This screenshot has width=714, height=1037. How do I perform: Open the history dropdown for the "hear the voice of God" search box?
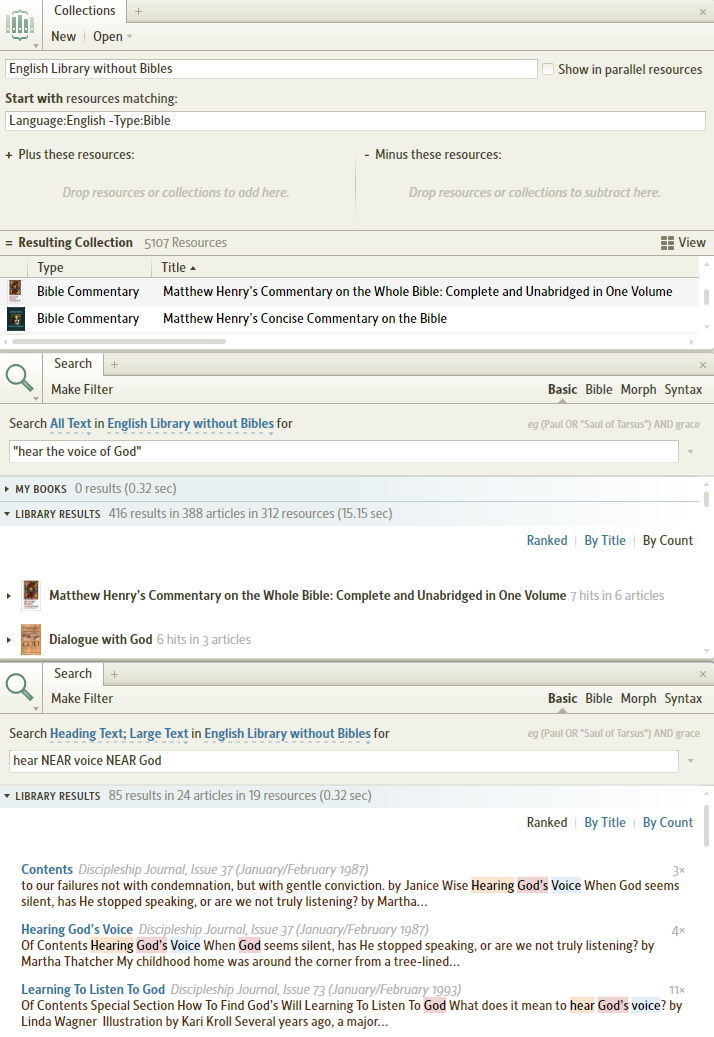pos(690,452)
